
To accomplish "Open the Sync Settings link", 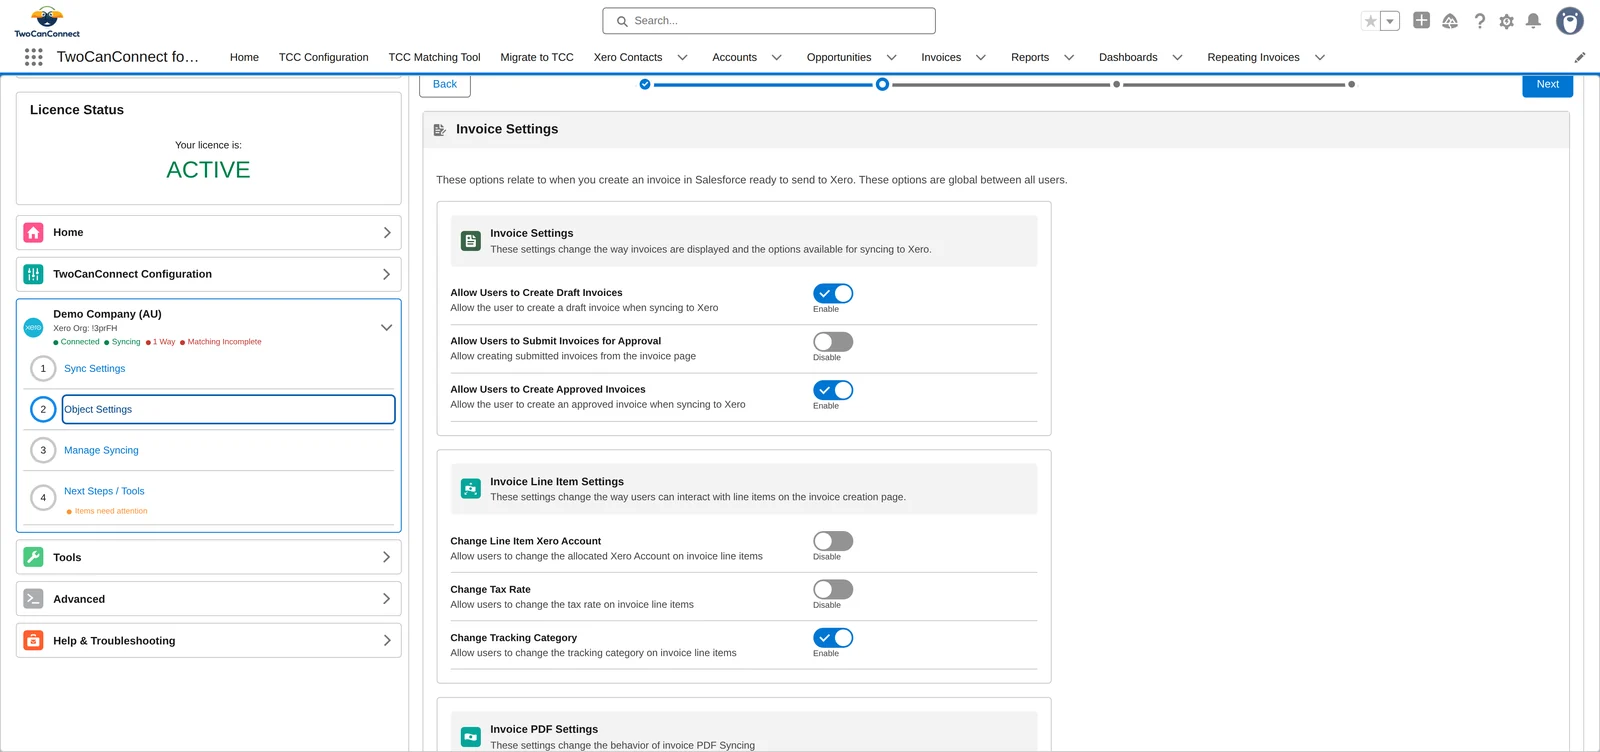I will [x=95, y=369].
